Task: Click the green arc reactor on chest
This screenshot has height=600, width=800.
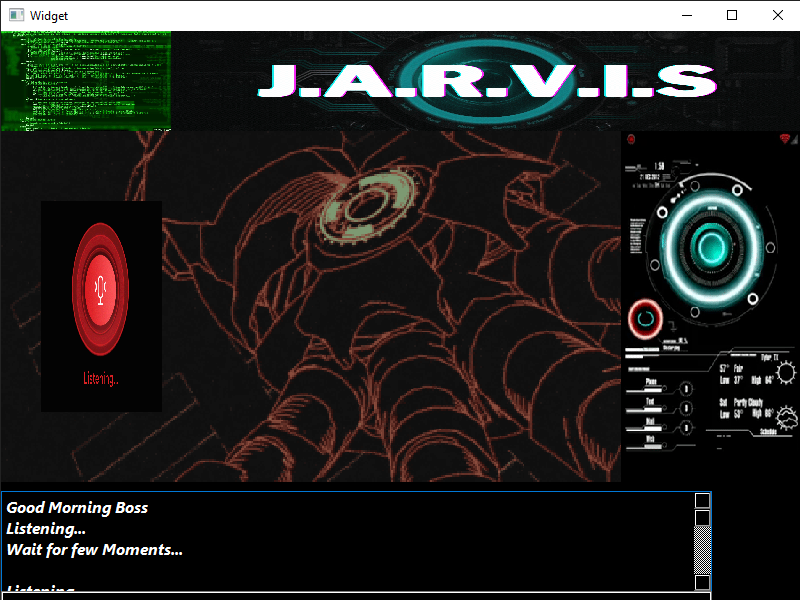Action: pos(368,203)
